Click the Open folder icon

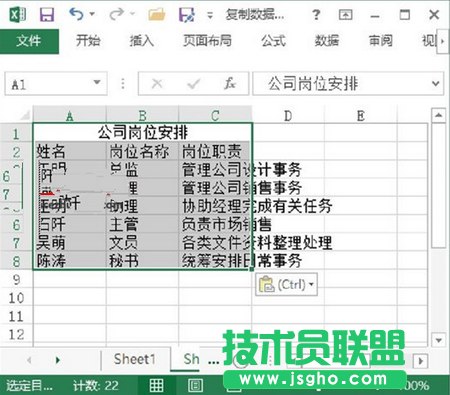[157, 15]
